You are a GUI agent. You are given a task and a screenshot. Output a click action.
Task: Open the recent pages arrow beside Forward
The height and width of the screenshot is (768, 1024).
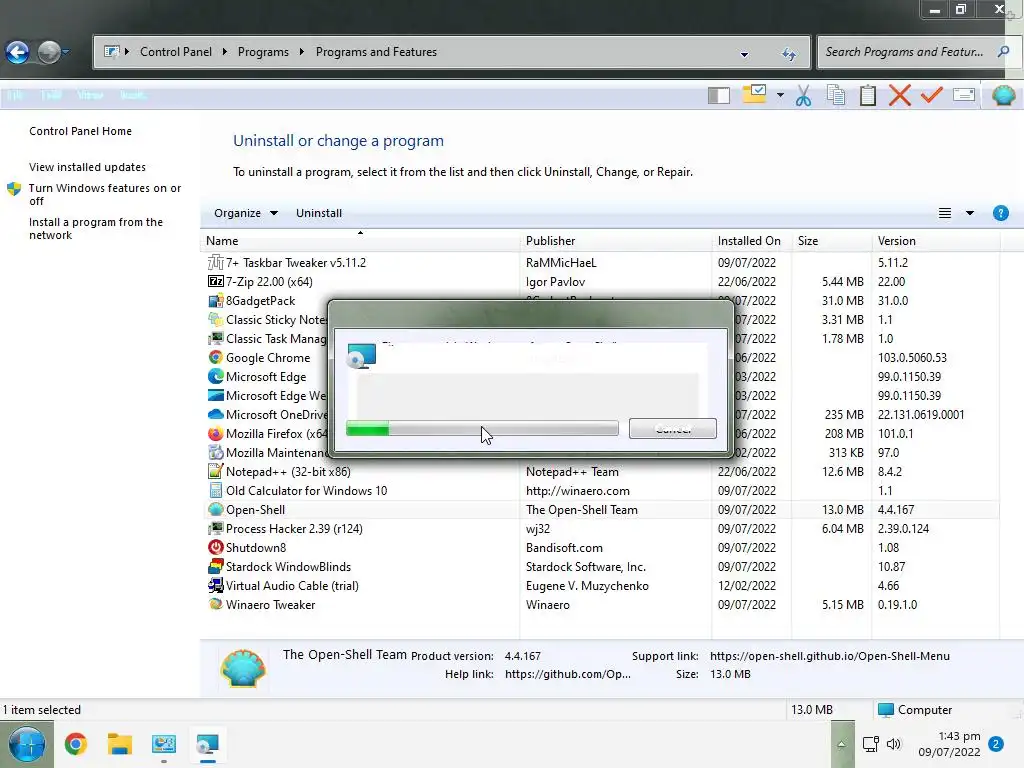pos(66,52)
